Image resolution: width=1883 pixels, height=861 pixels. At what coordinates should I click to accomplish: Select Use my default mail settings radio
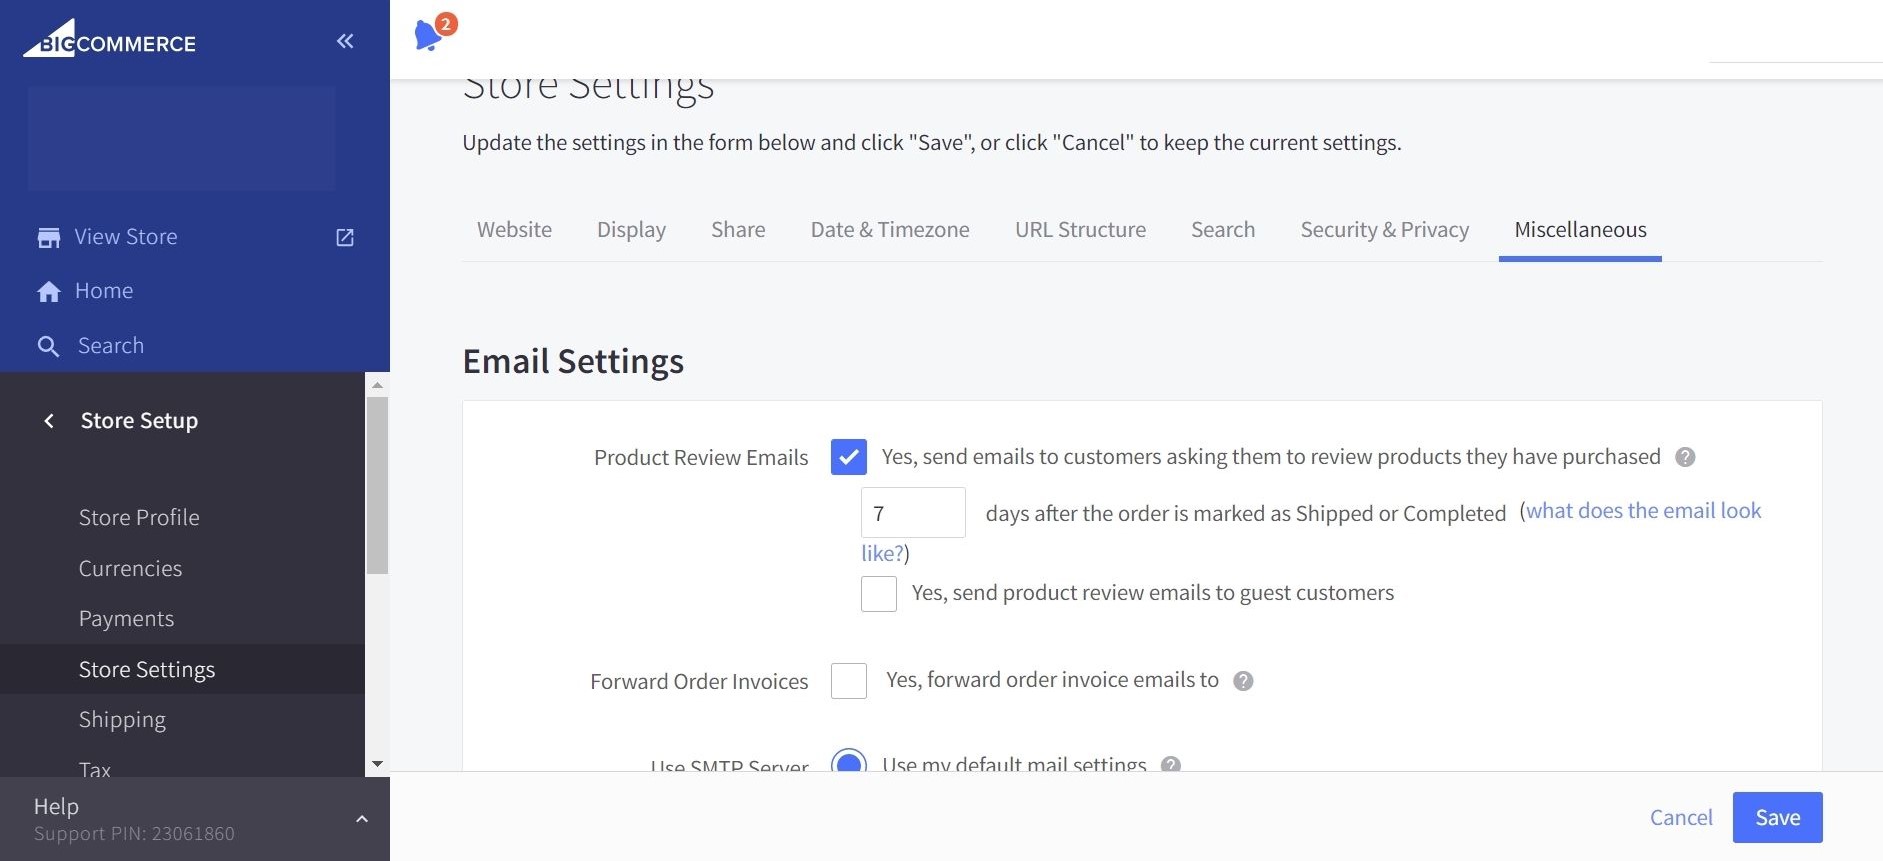coord(848,762)
